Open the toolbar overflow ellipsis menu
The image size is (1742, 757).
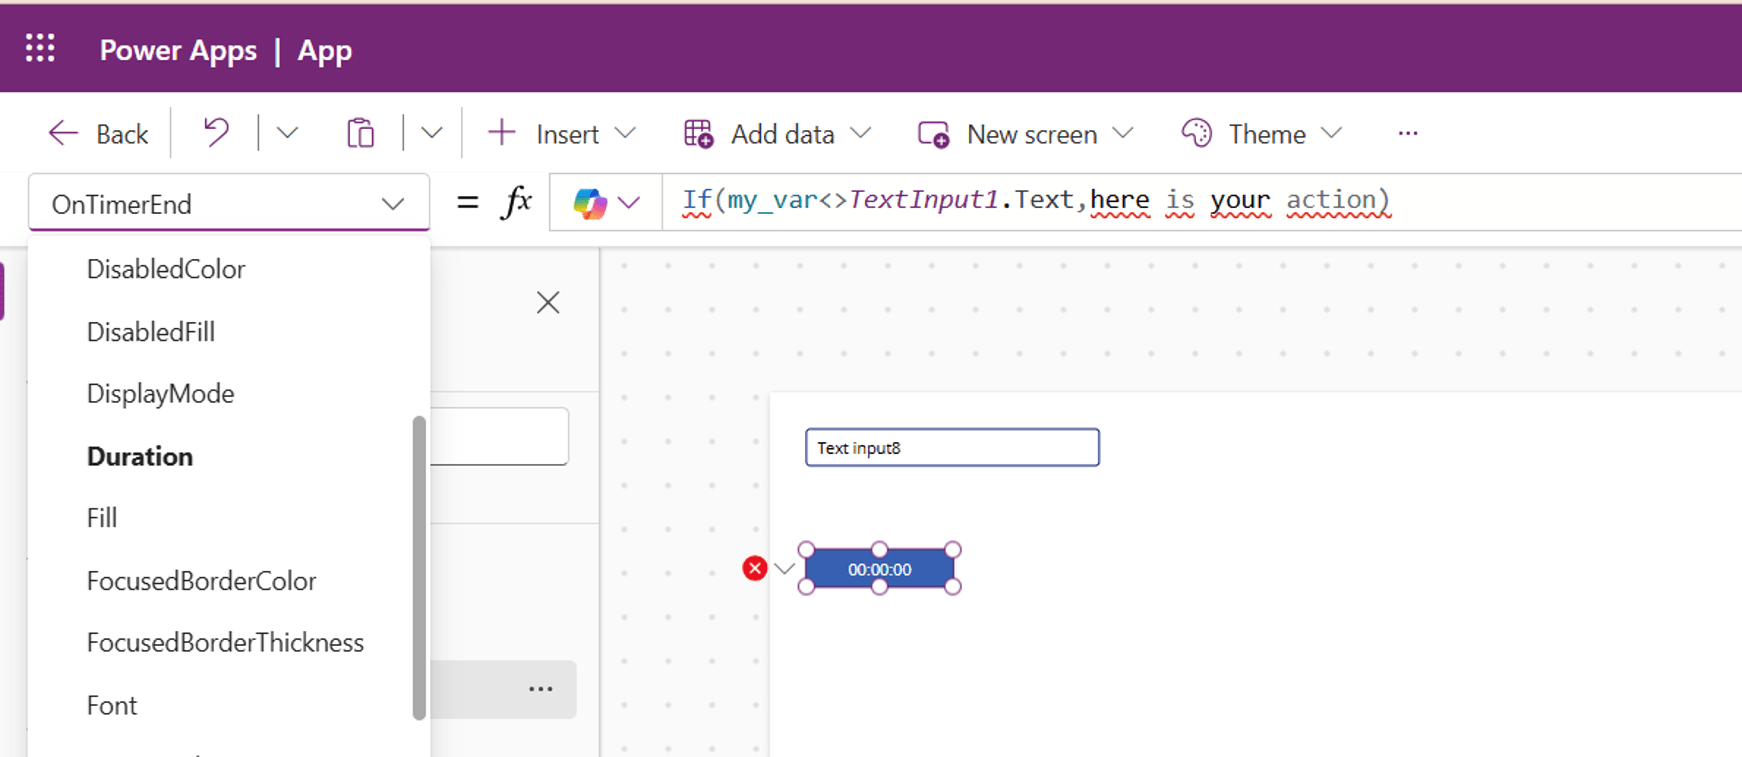coord(1408,133)
